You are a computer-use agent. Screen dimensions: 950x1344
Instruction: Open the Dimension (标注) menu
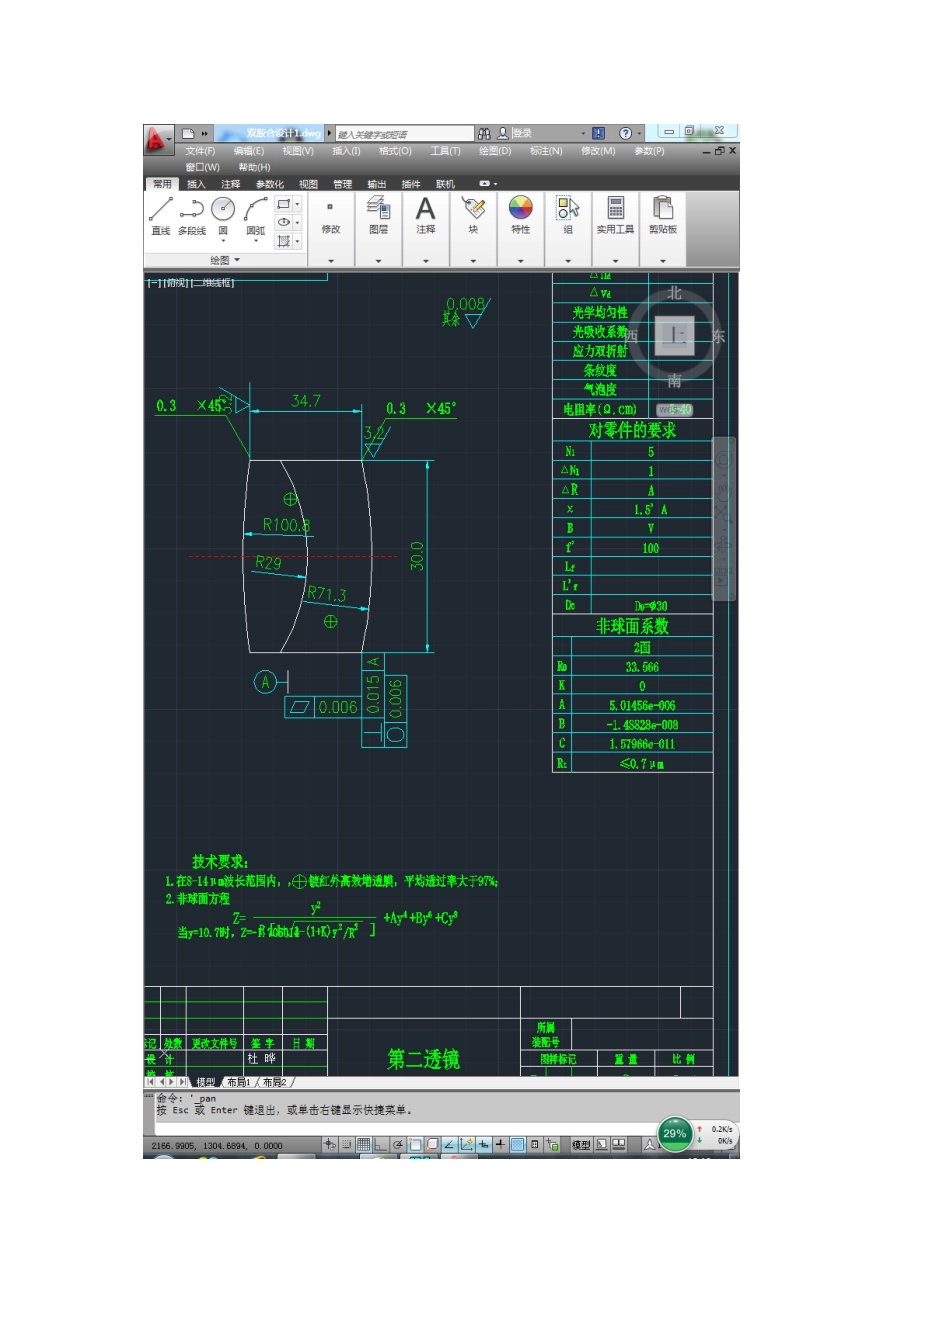546,151
